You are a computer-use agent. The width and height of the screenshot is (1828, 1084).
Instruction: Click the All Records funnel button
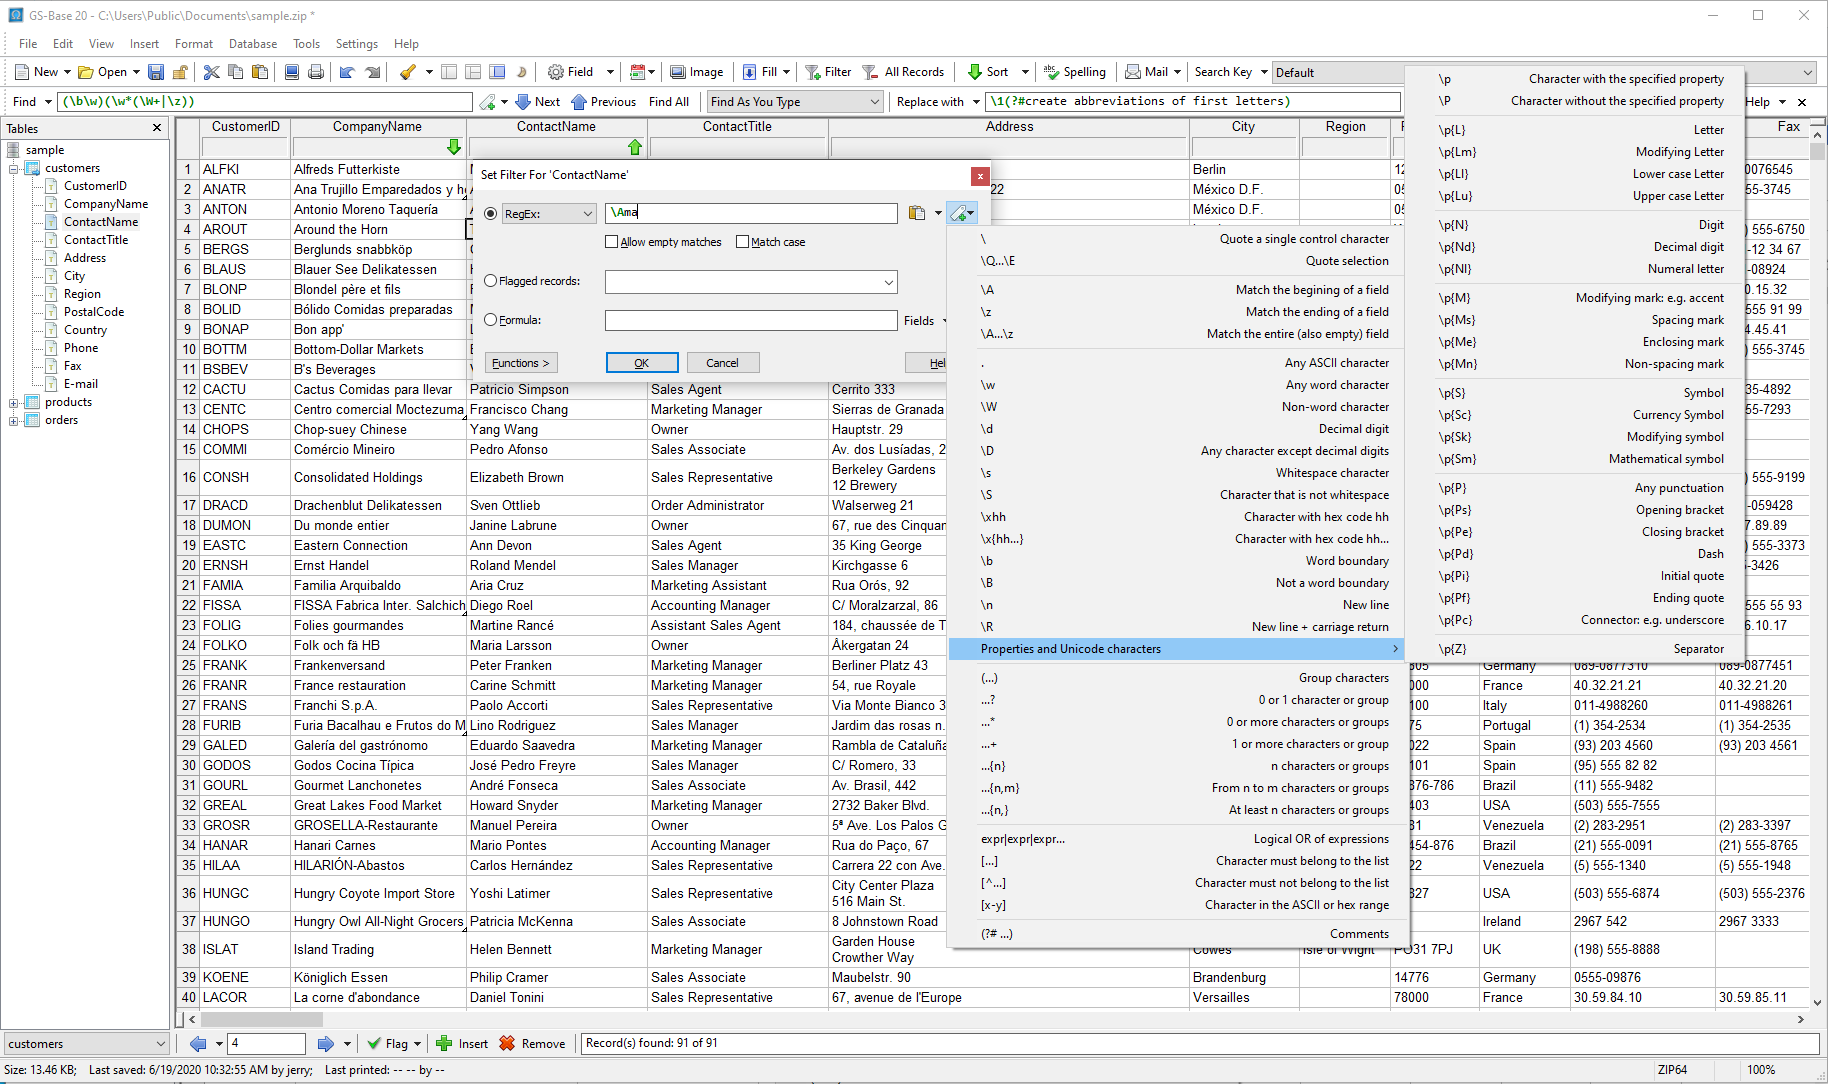tap(904, 72)
